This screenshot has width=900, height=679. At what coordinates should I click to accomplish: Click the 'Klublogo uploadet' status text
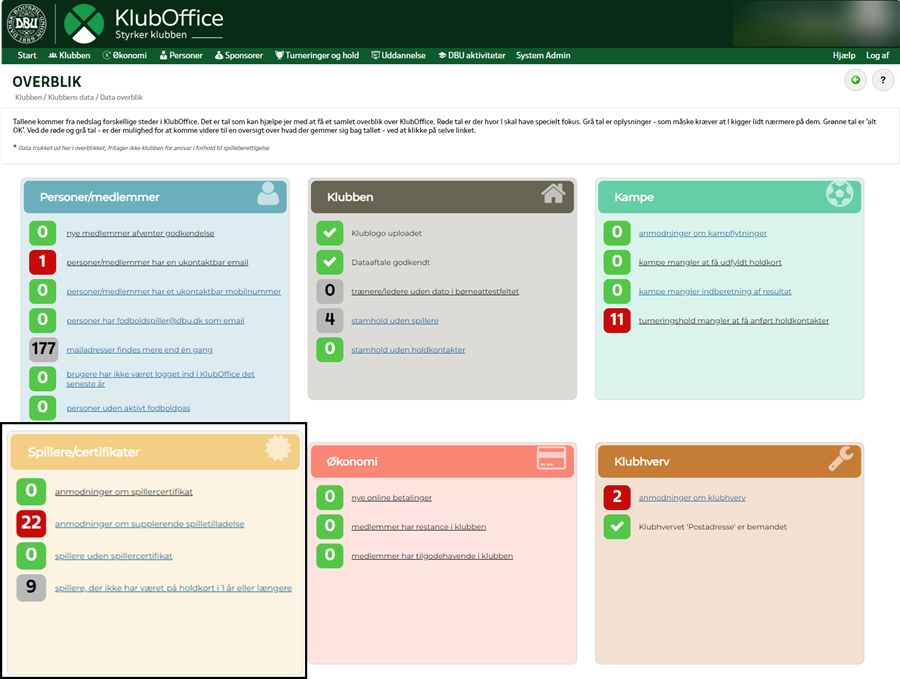[x=386, y=233]
